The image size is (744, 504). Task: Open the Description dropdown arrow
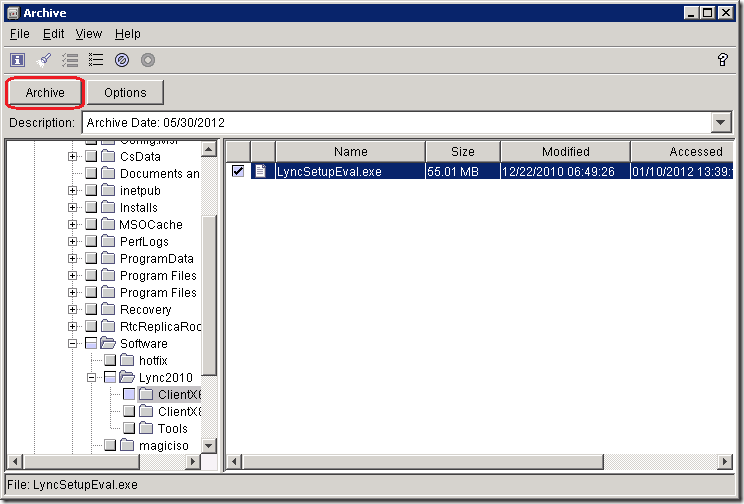(722, 122)
